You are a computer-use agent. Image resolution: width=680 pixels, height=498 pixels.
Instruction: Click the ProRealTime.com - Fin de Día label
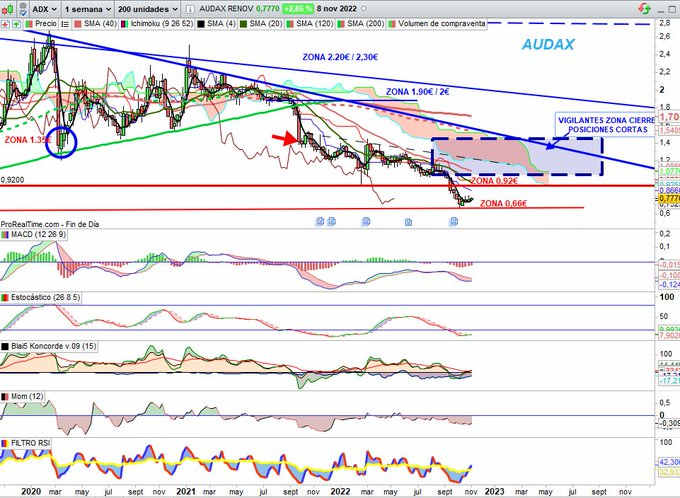coord(50,224)
